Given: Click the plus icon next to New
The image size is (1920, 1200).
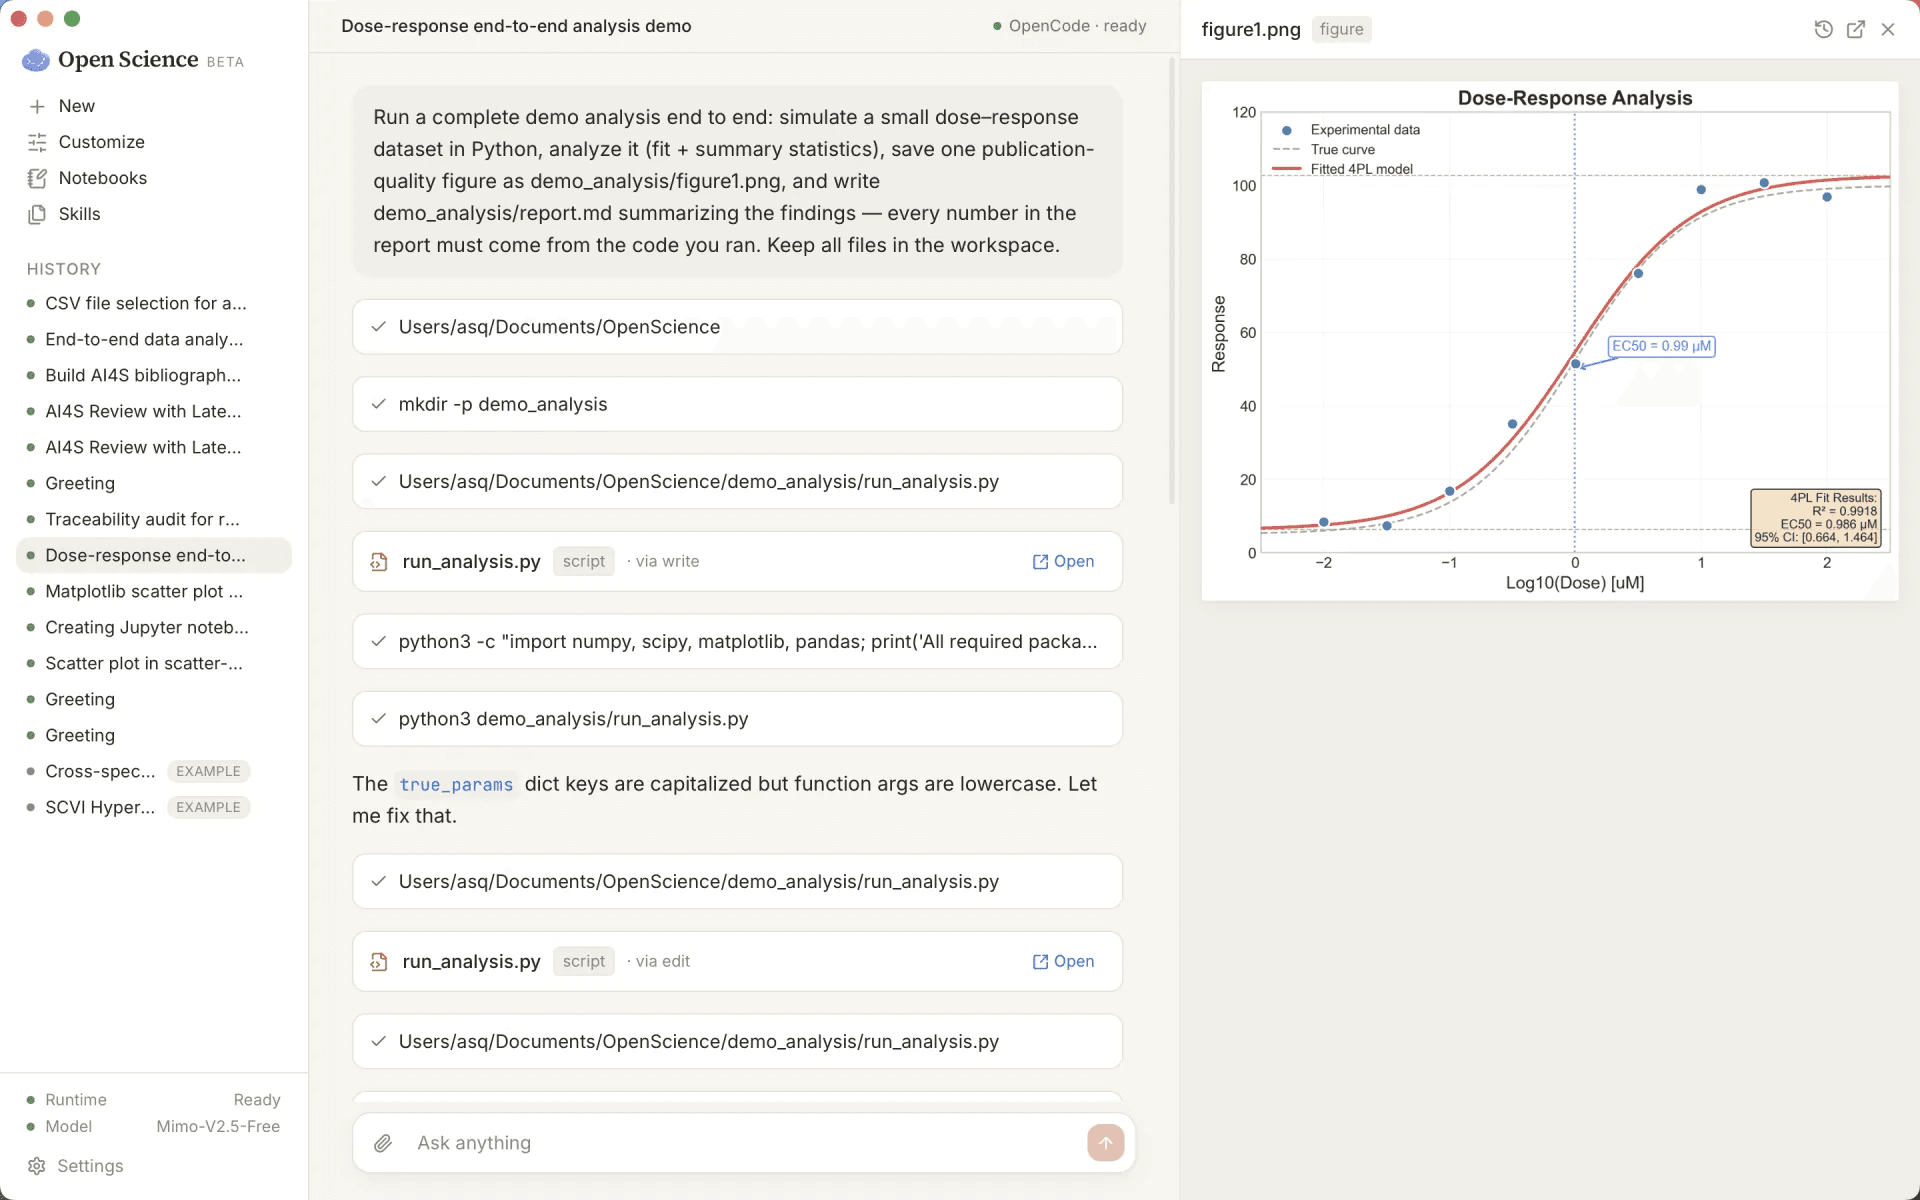Looking at the screenshot, I should tap(37, 106).
